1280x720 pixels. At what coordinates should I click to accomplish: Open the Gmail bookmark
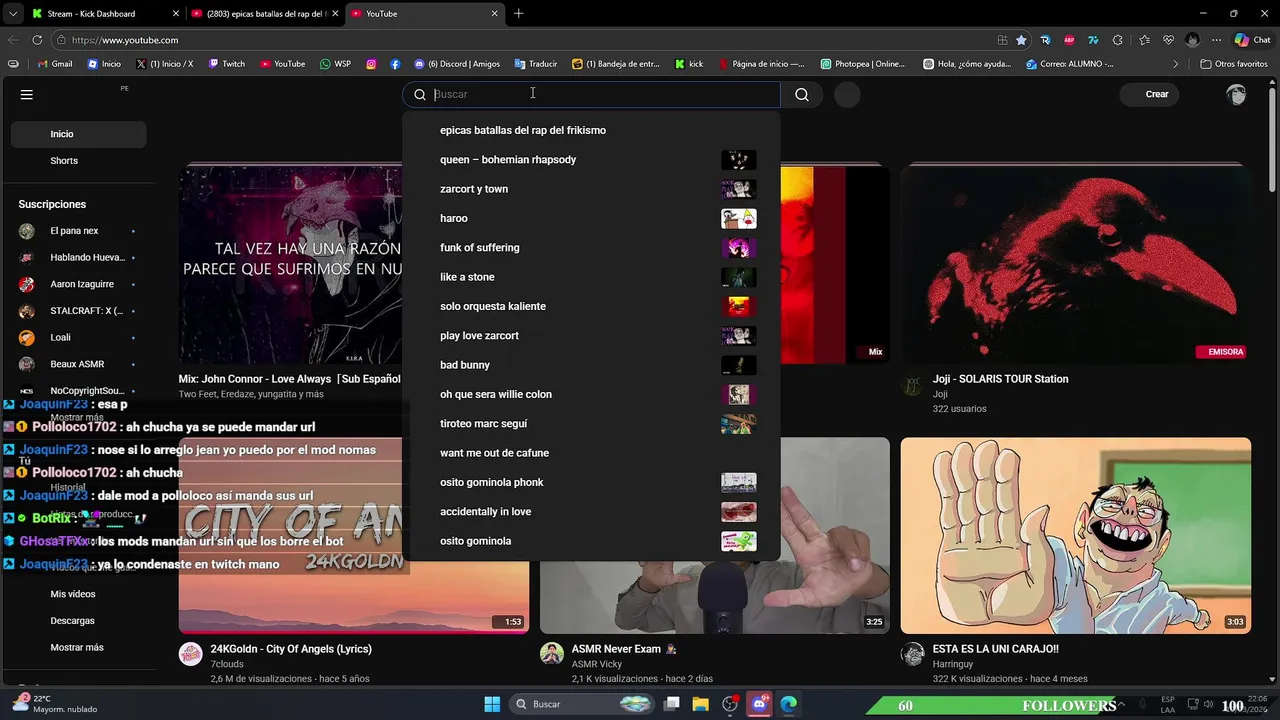coord(55,64)
